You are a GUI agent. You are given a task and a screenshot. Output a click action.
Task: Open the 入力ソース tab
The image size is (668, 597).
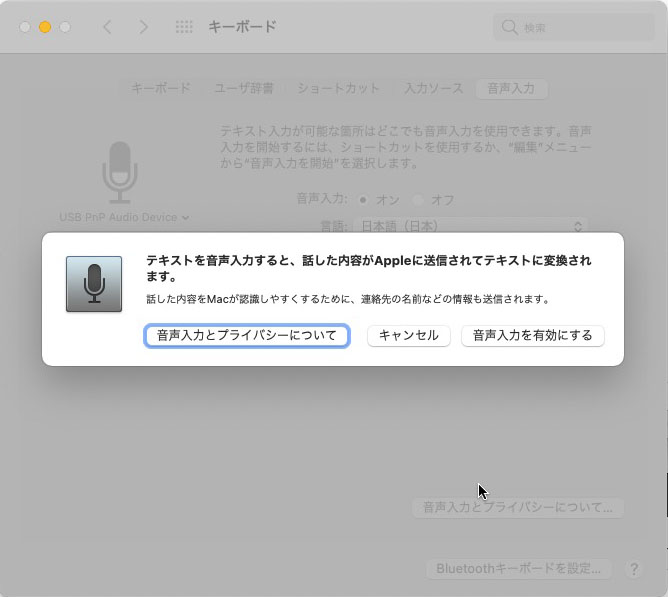point(433,89)
